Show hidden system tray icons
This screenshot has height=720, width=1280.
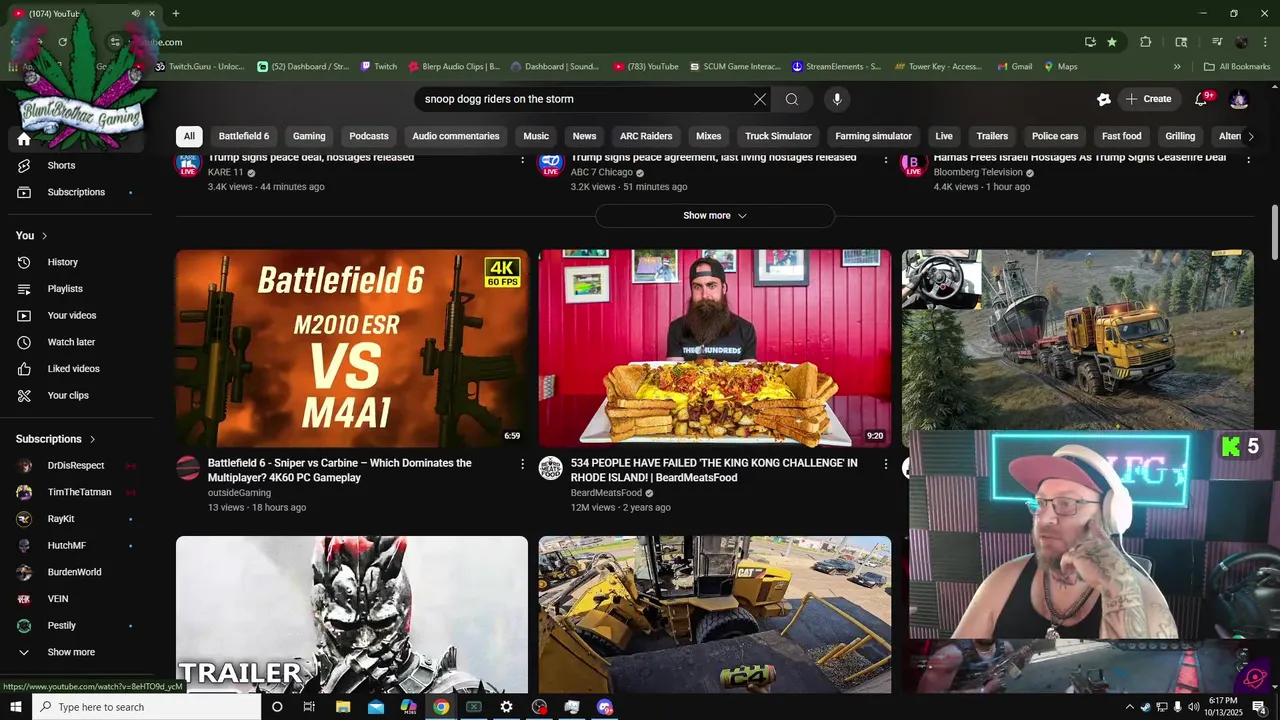(1130, 707)
